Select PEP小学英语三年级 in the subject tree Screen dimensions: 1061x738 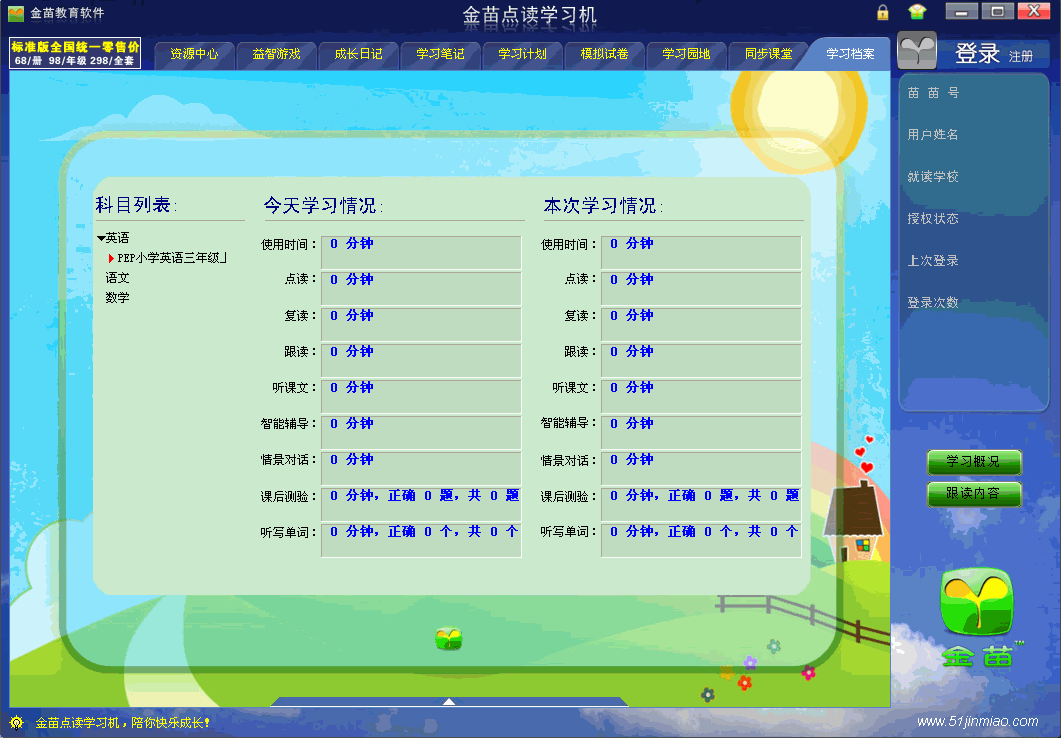pyautogui.click(x=172, y=258)
